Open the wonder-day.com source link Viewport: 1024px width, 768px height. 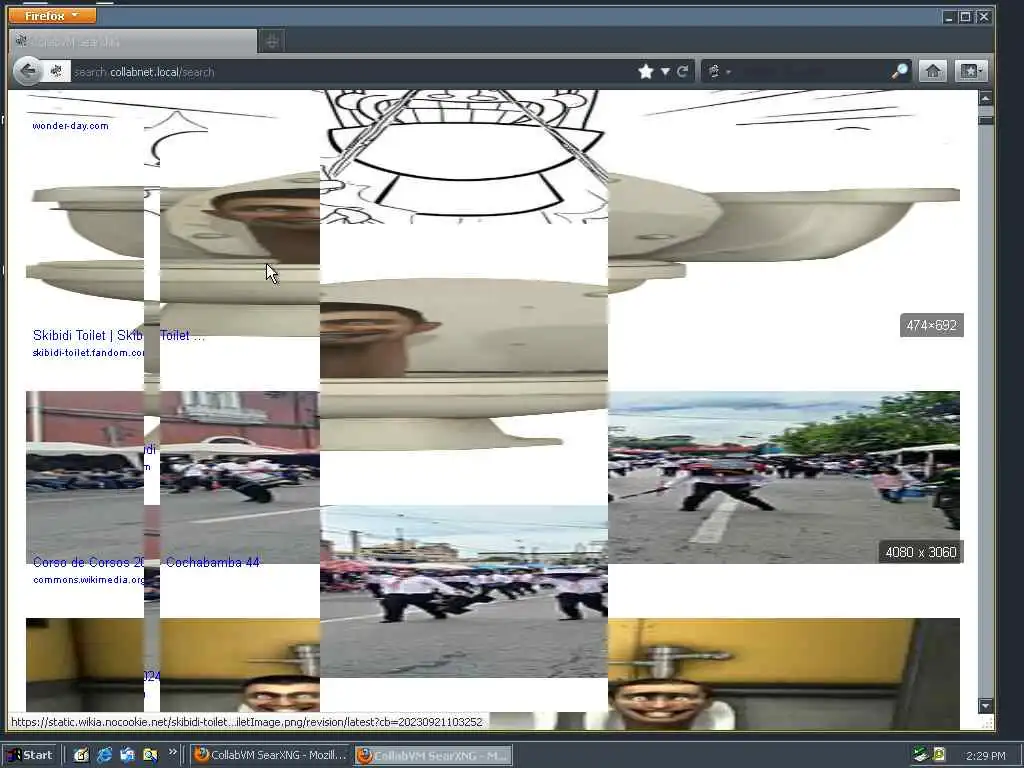71,125
